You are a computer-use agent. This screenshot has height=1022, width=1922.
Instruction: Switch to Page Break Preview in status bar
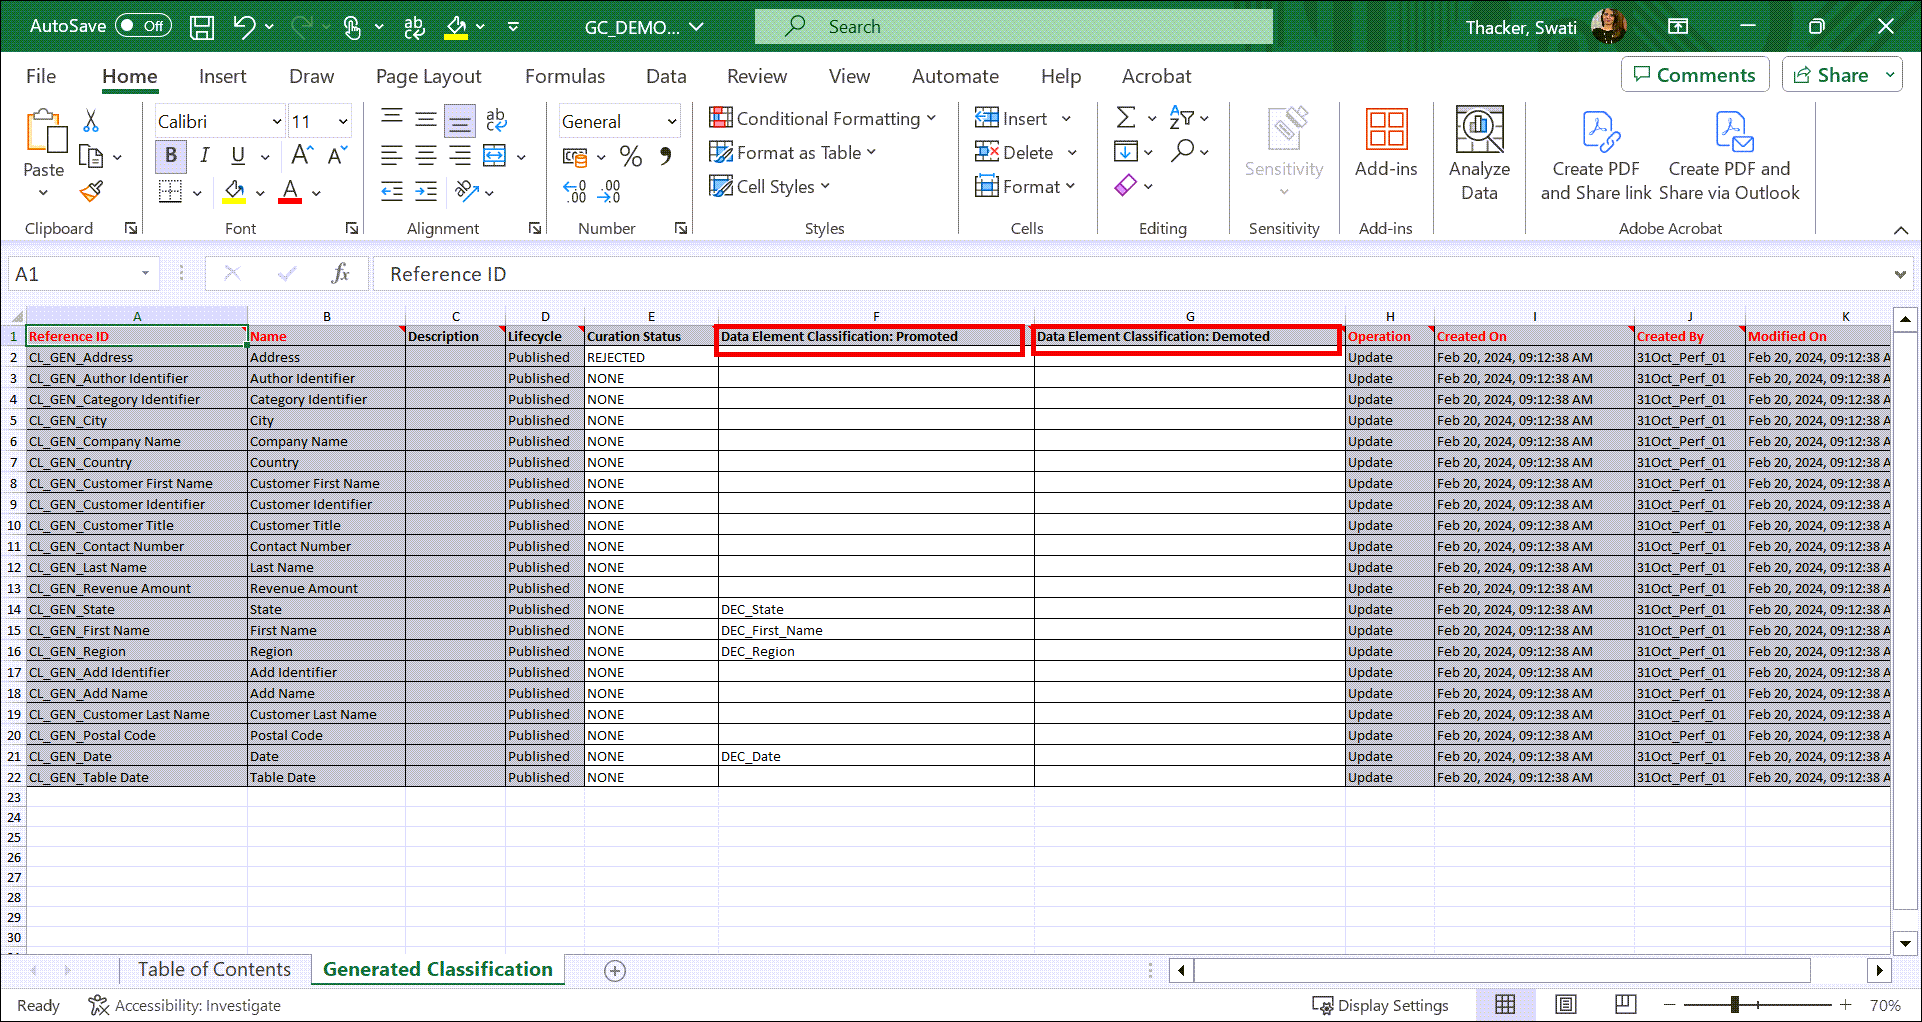tap(1626, 1005)
